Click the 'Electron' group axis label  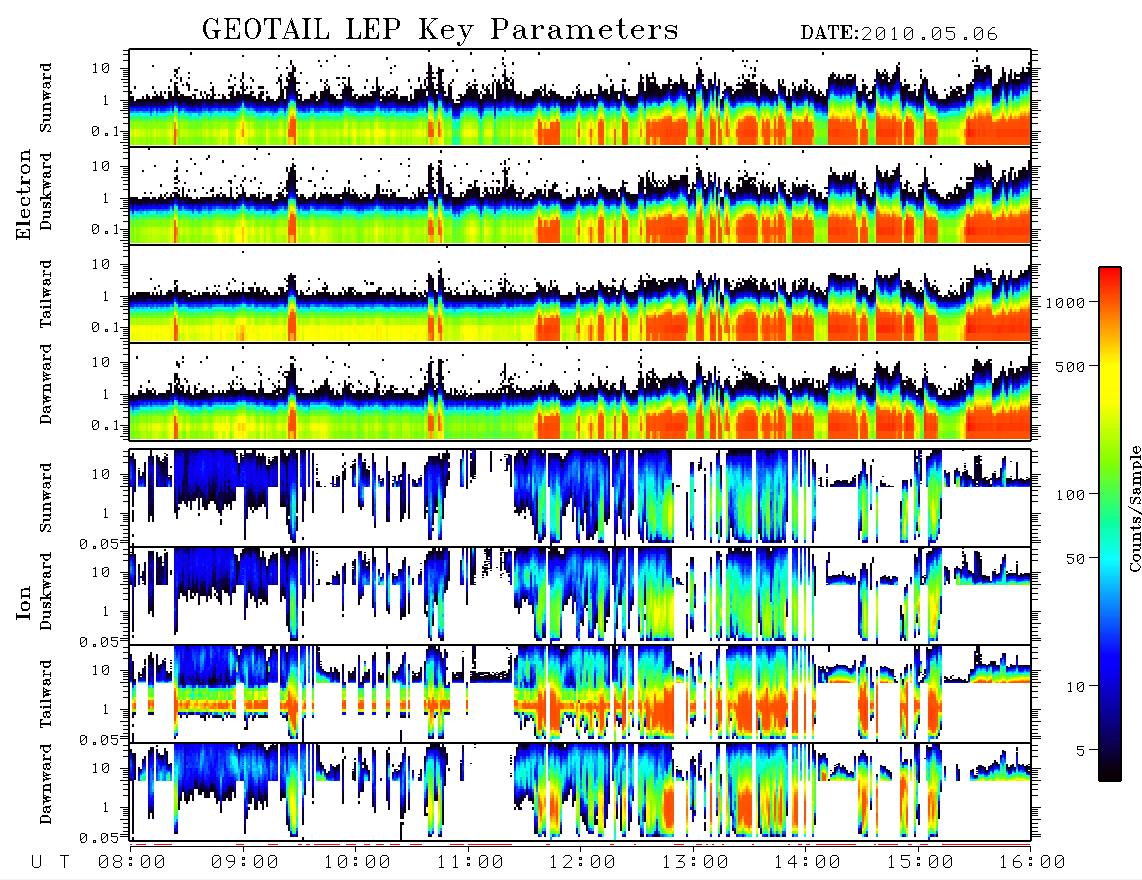(24, 194)
